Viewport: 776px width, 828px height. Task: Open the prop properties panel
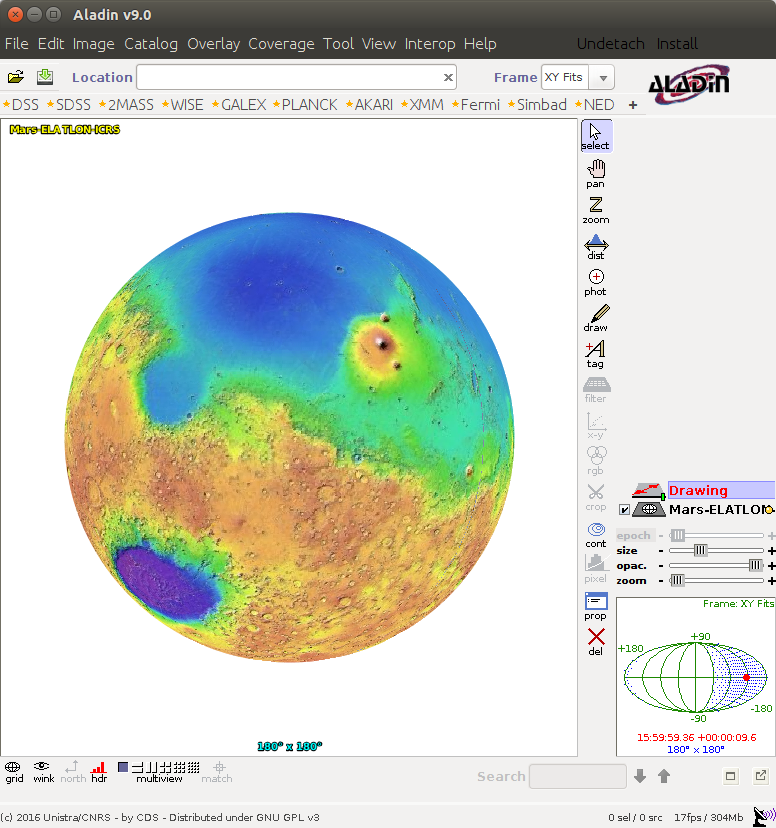596,607
